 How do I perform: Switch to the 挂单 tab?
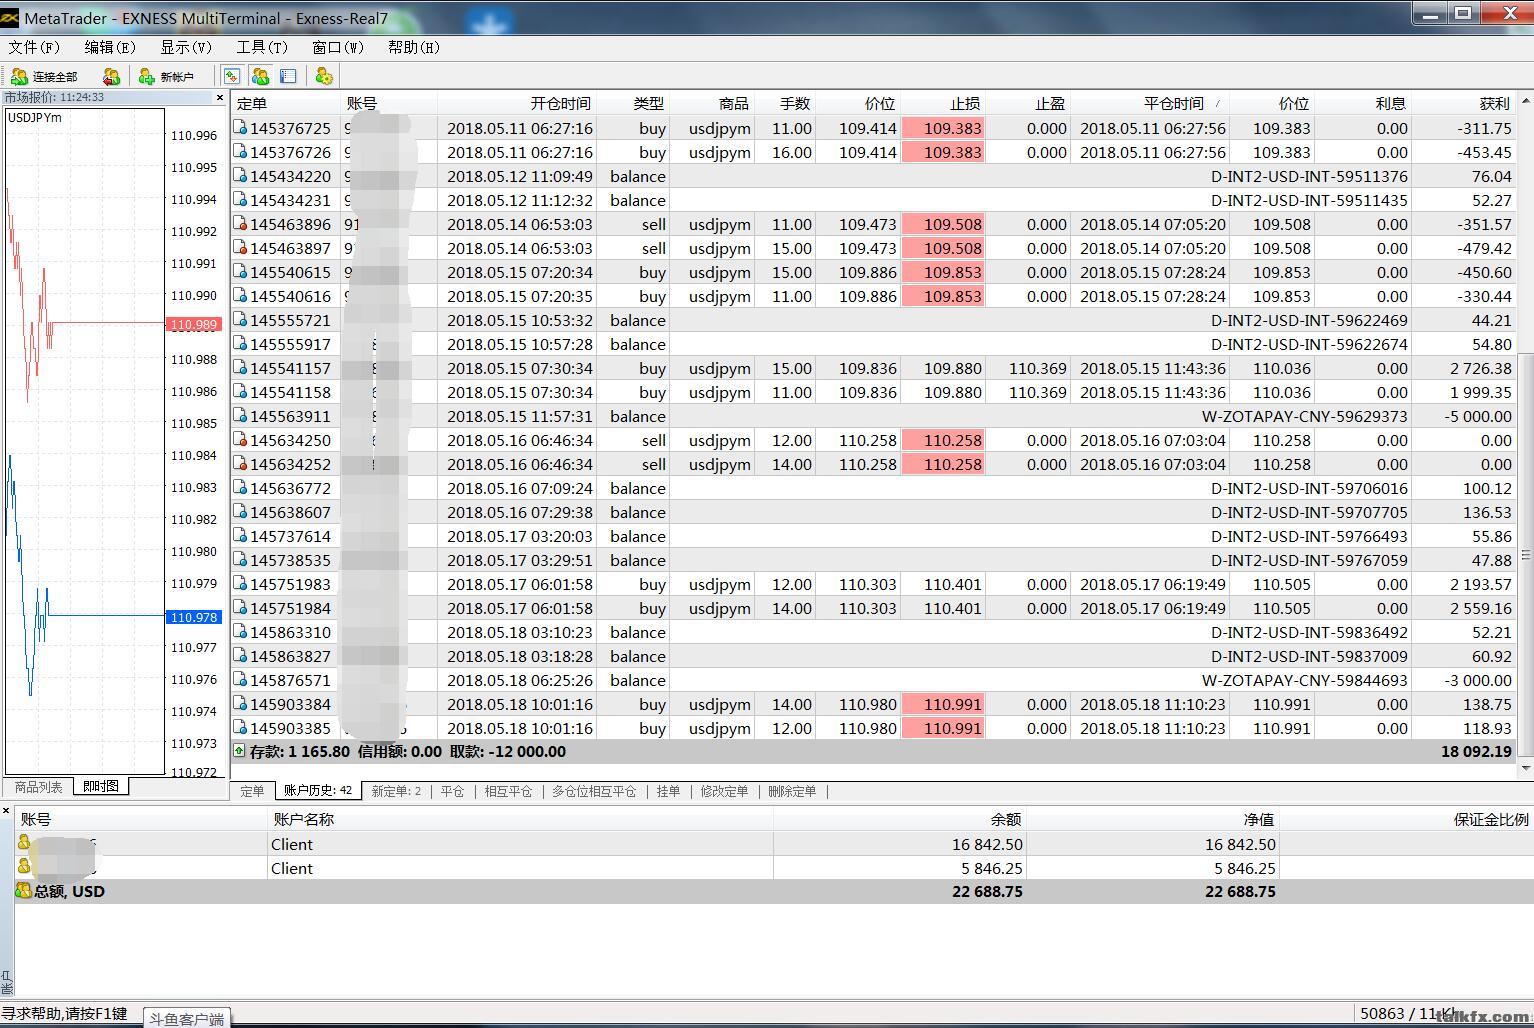[668, 791]
